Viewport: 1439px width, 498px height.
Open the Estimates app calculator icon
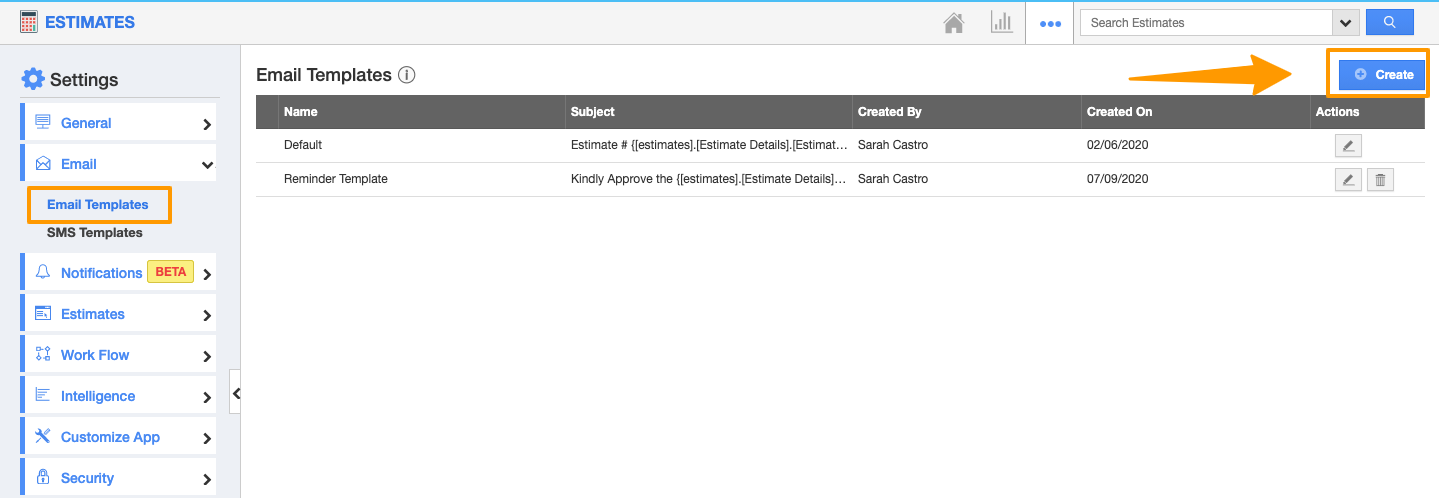click(x=29, y=22)
